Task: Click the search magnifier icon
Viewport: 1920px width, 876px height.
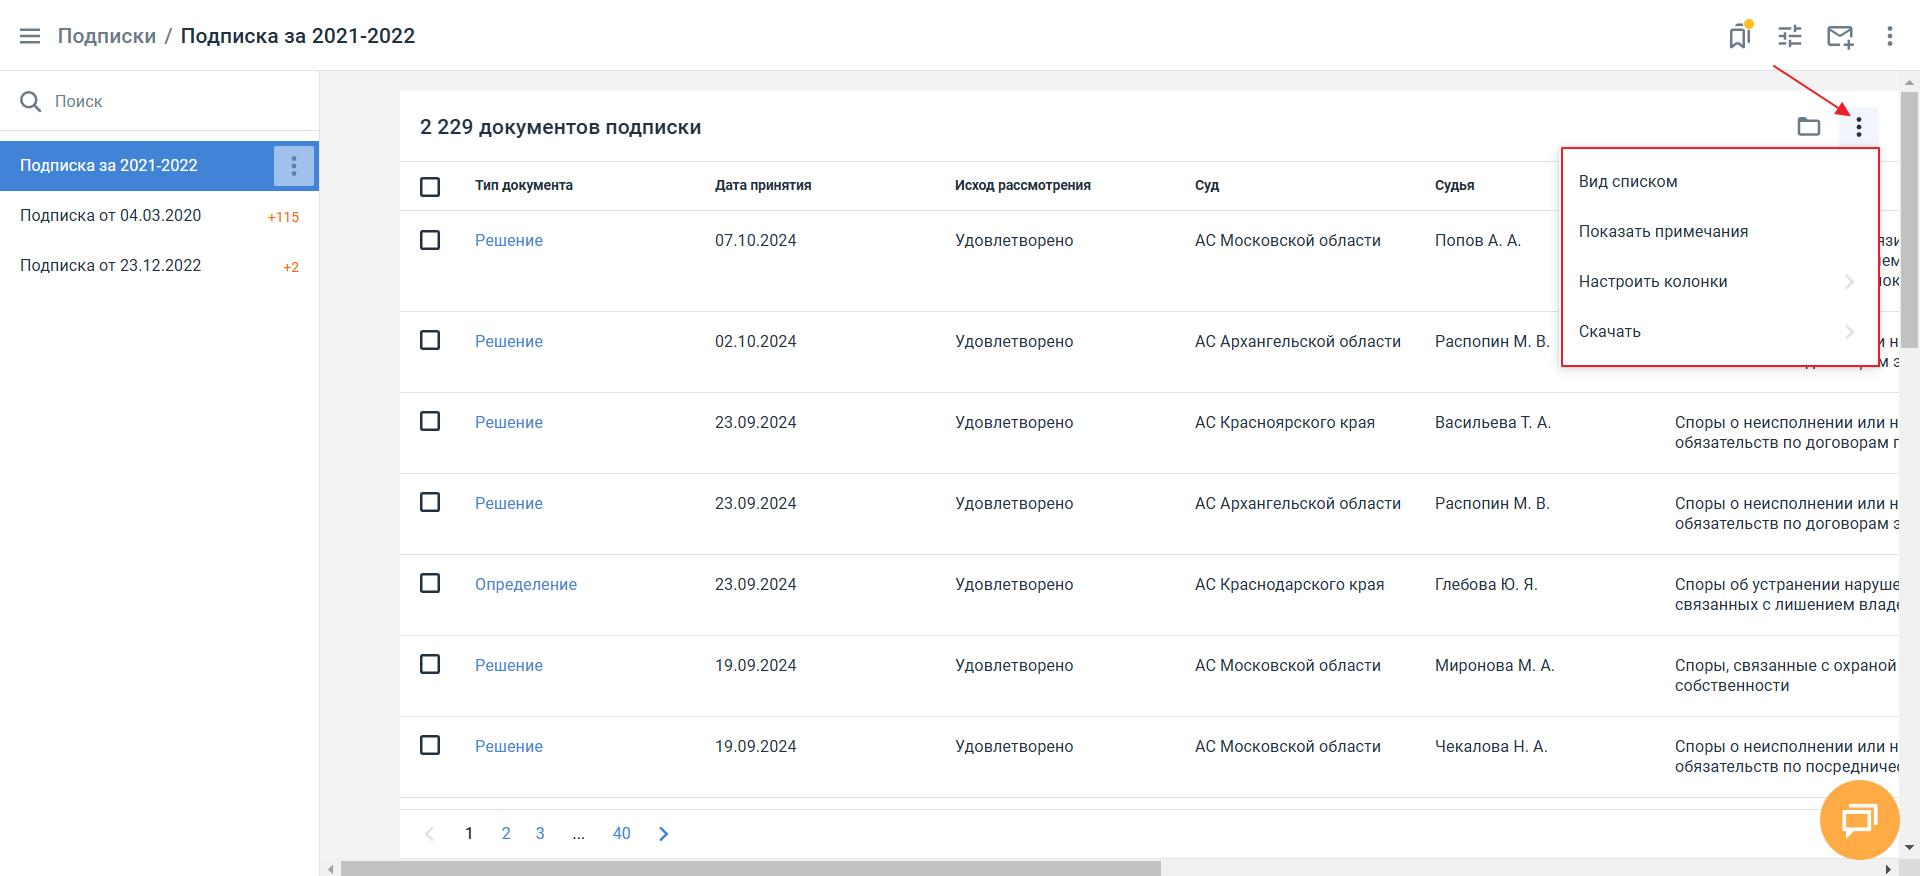Action: (x=31, y=101)
